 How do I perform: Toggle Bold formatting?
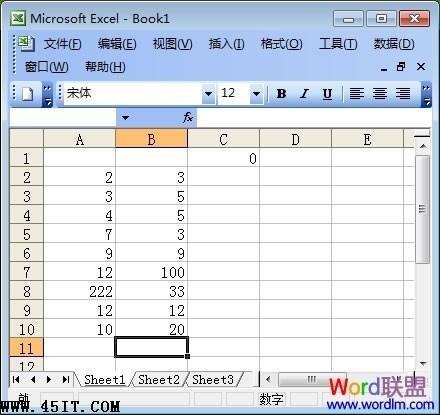281,94
